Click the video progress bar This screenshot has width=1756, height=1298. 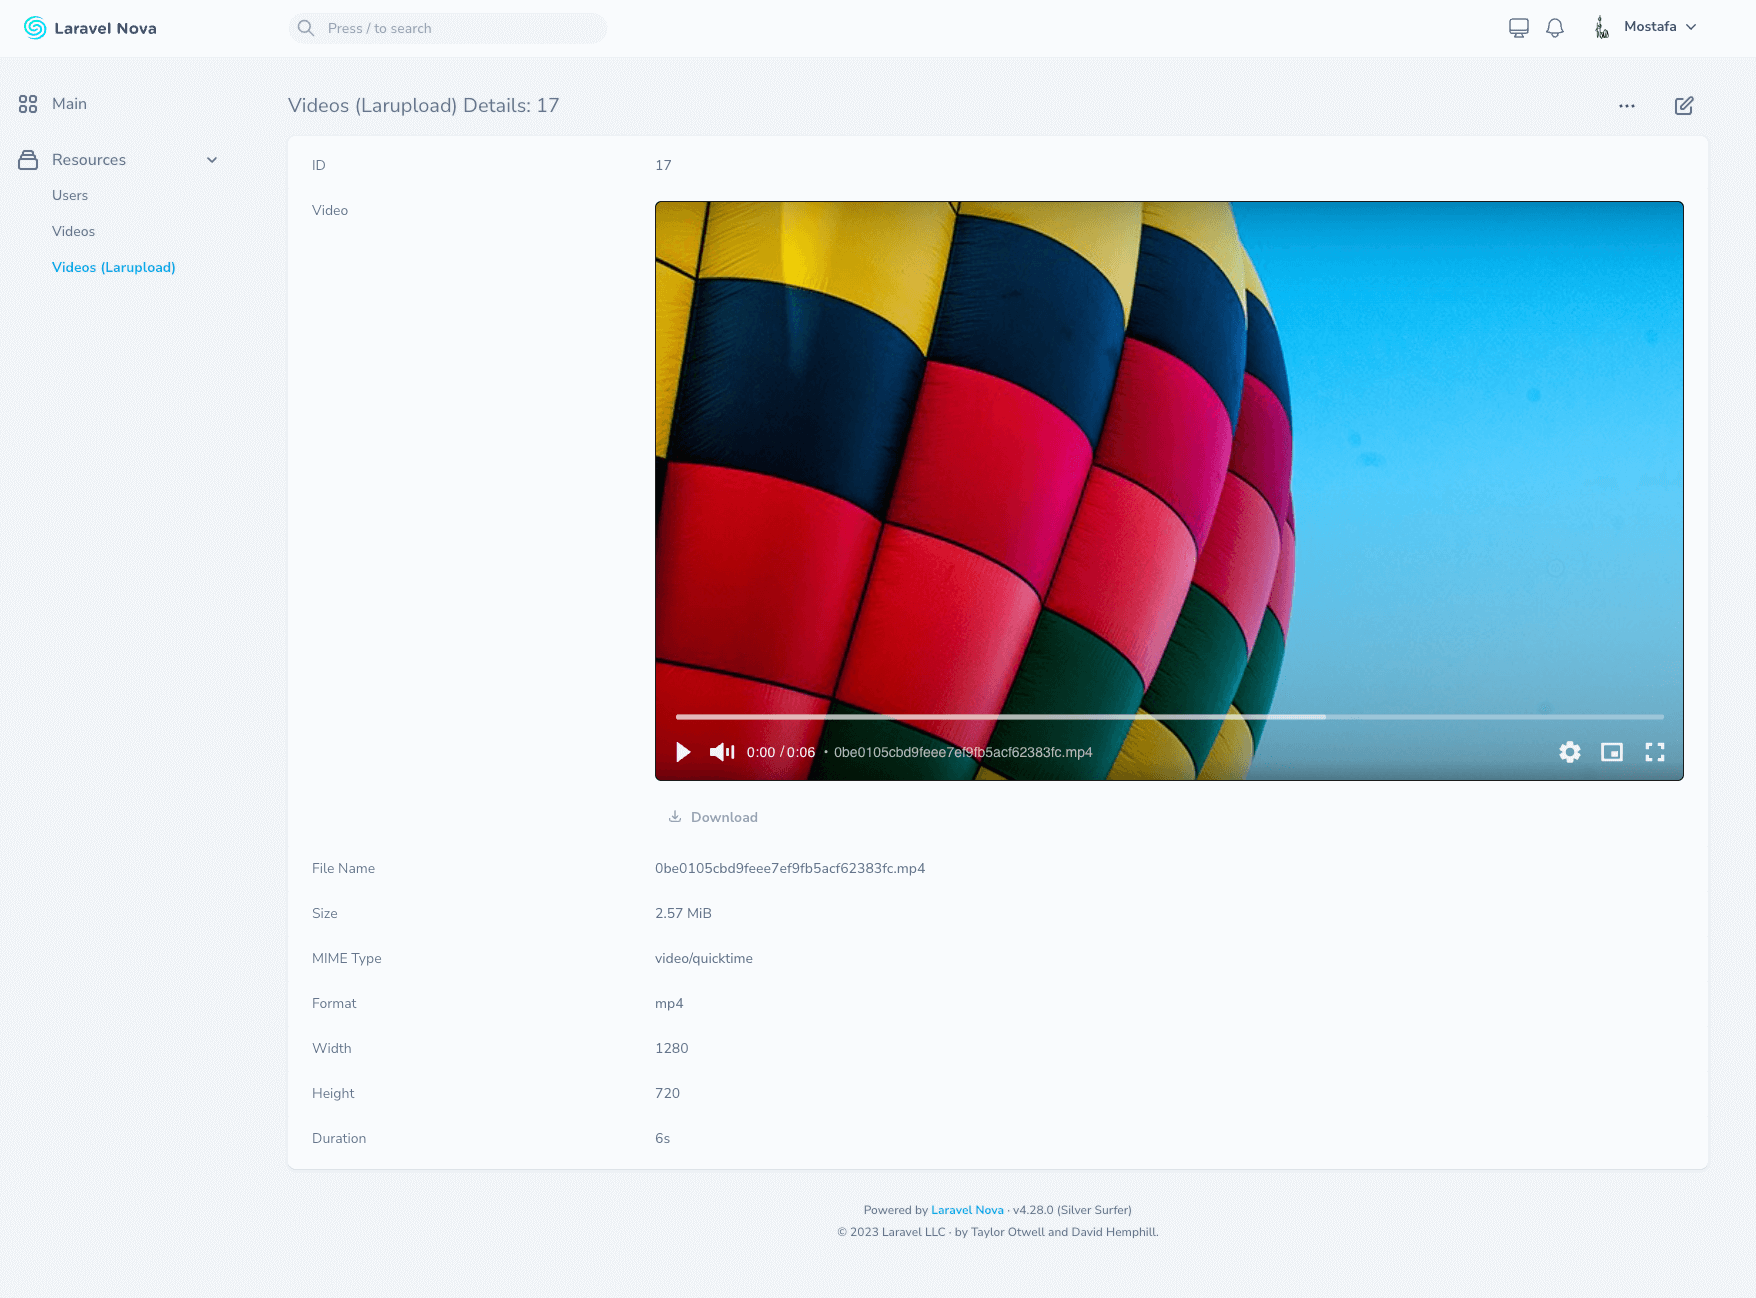[1170, 717]
